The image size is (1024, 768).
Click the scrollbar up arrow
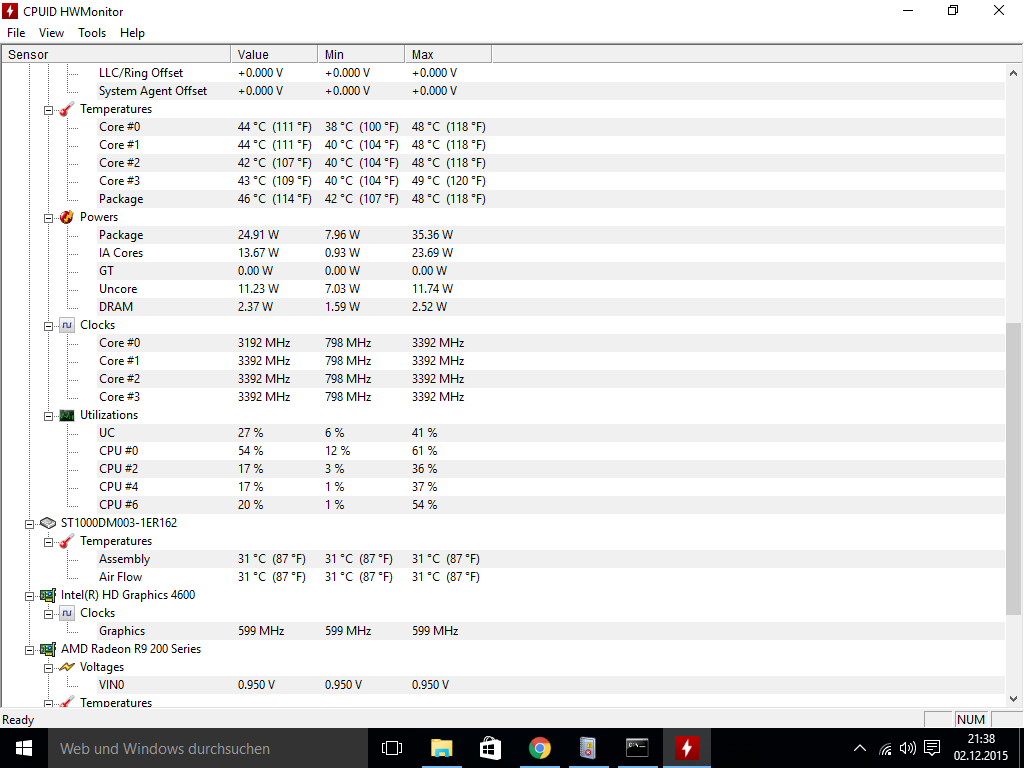coord(1013,73)
